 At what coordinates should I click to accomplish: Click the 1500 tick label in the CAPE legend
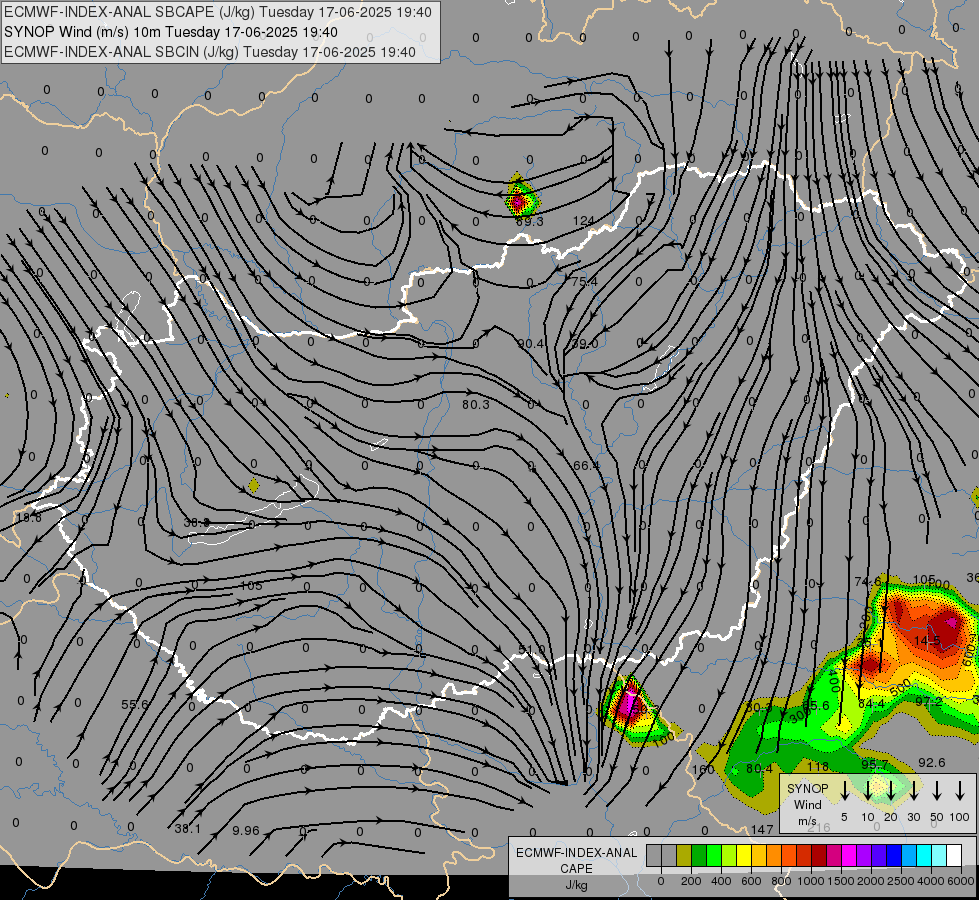point(841,881)
